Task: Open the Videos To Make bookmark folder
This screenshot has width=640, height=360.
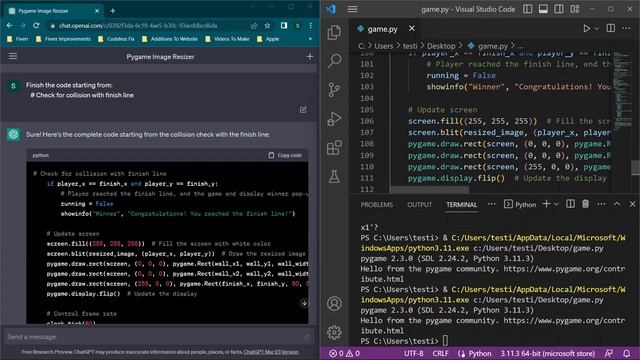Action: pos(228,39)
